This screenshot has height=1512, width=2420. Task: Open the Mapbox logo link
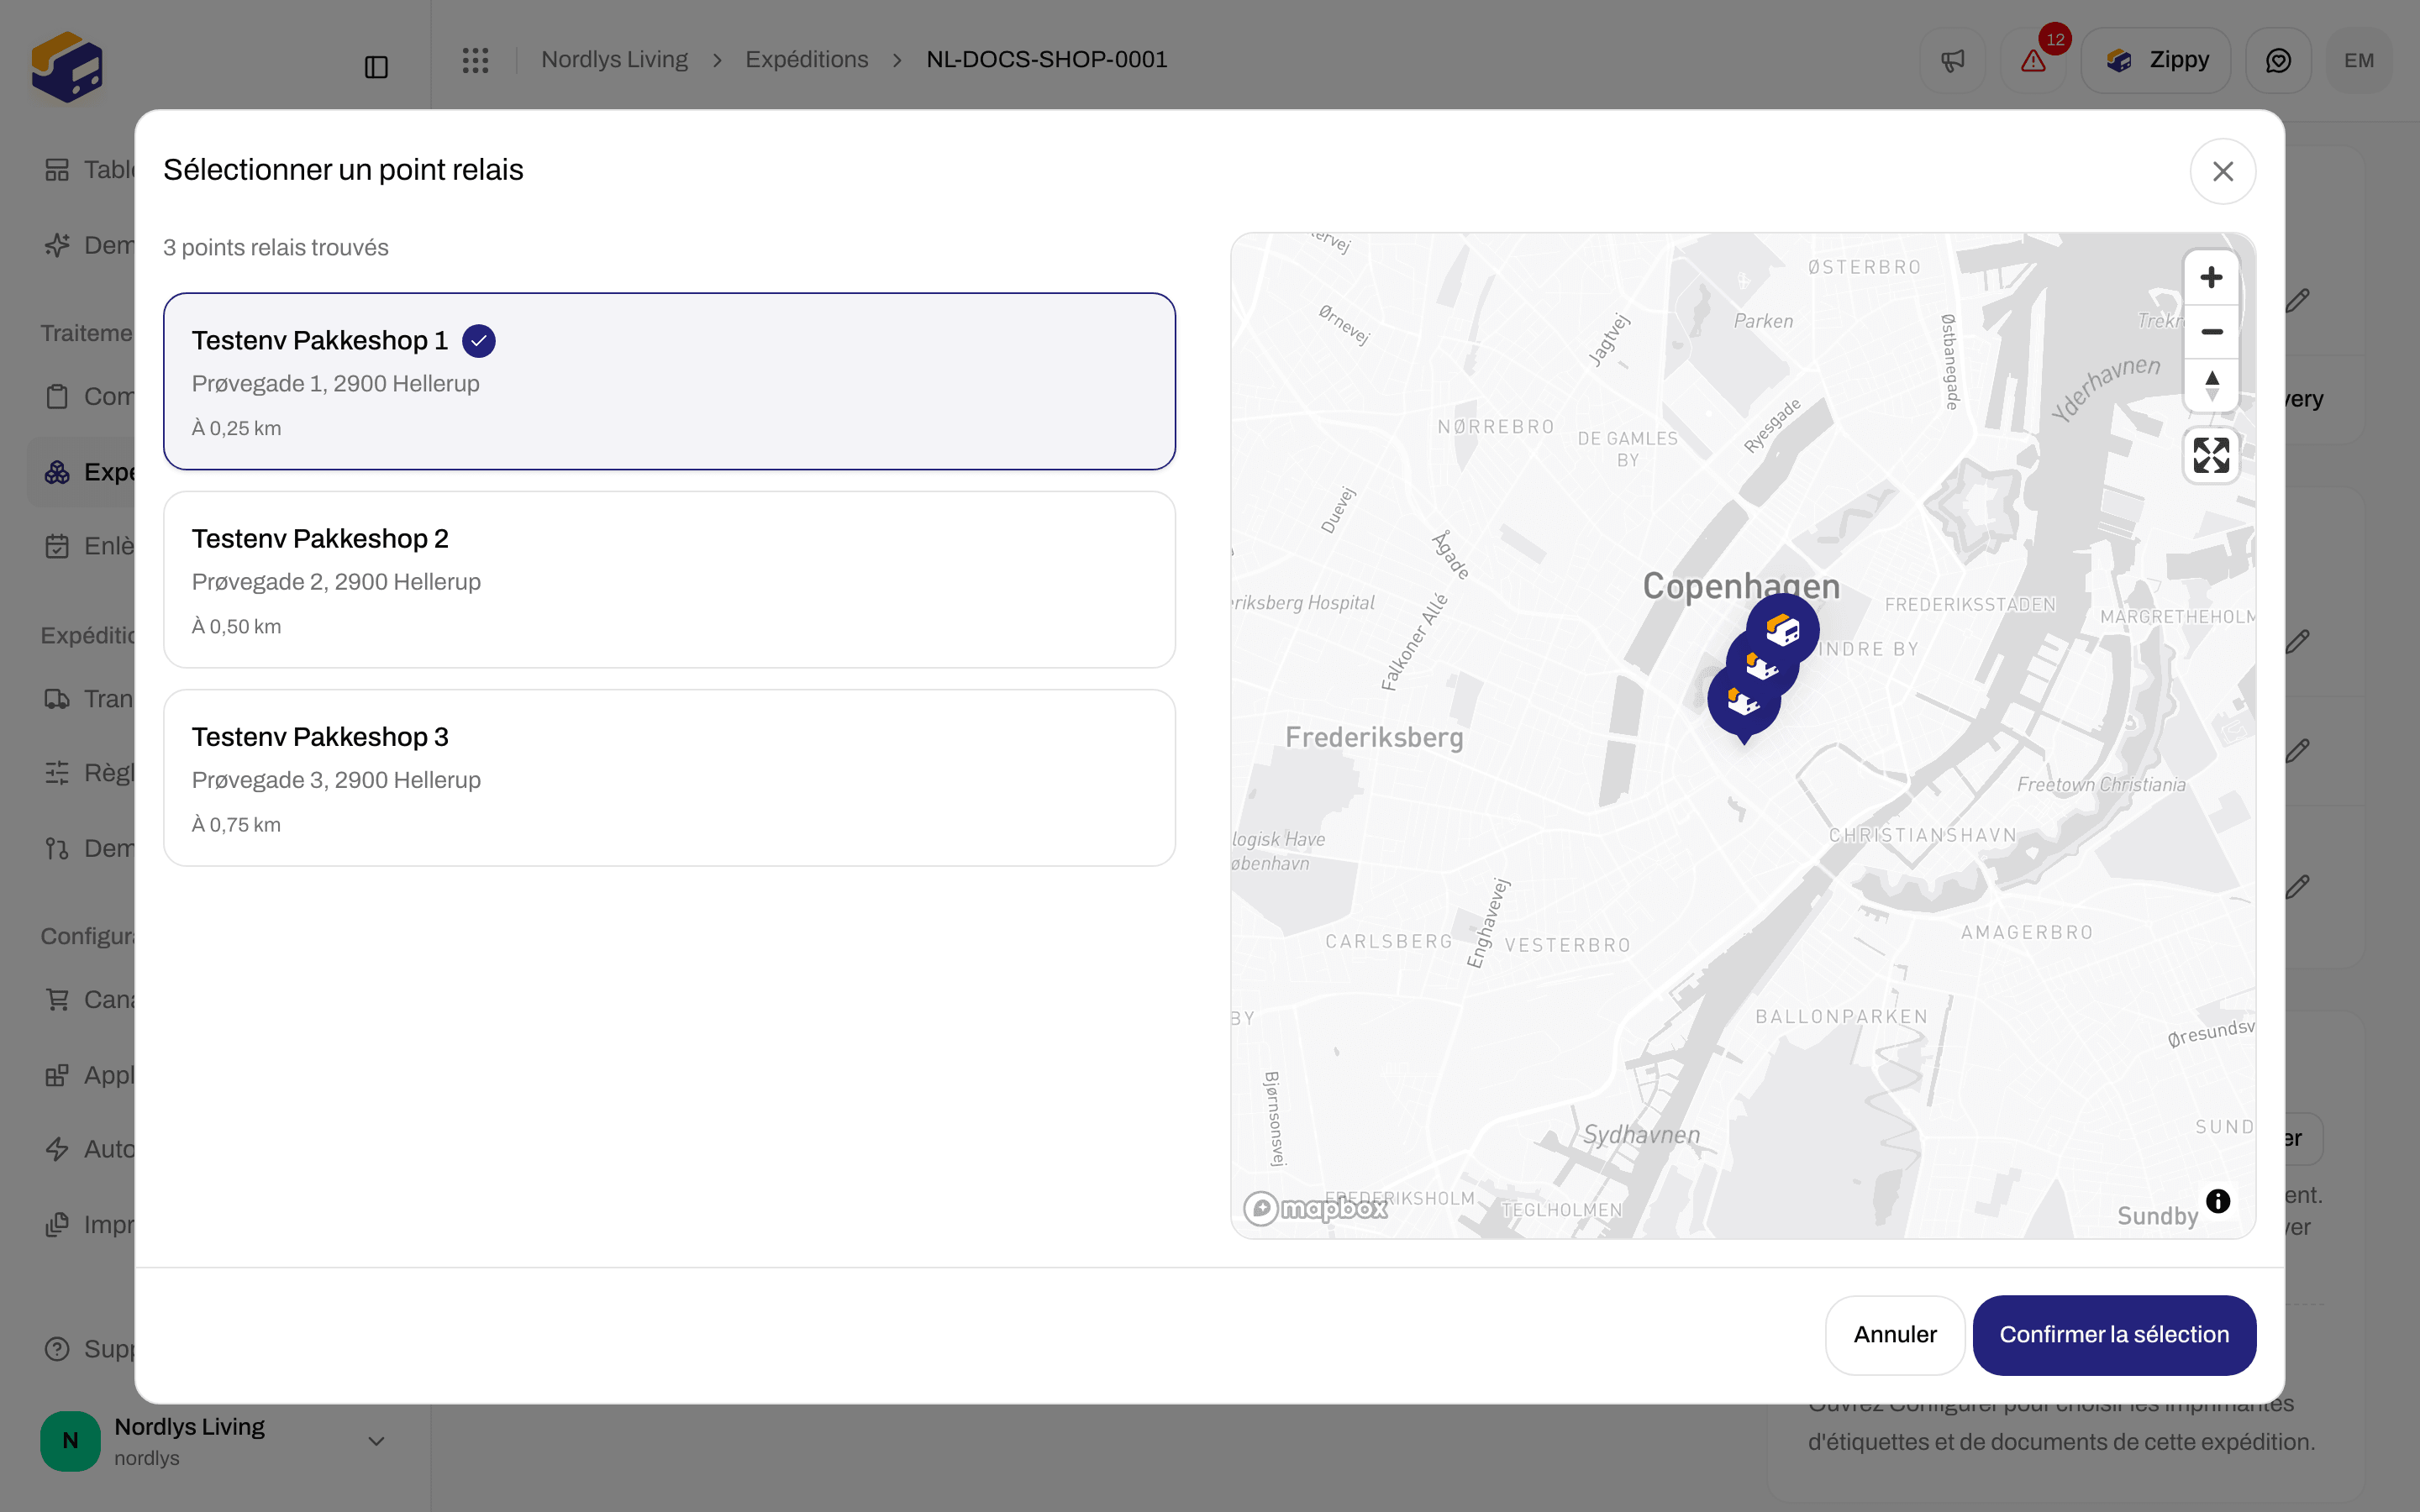coord(1315,1208)
